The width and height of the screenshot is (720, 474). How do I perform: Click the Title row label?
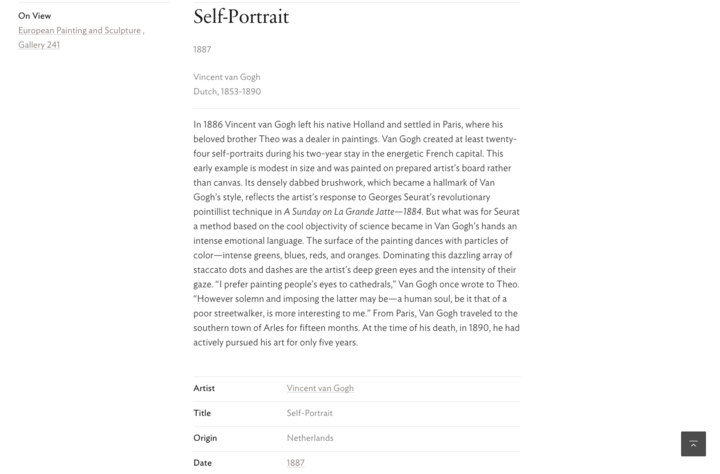click(x=202, y=413)
